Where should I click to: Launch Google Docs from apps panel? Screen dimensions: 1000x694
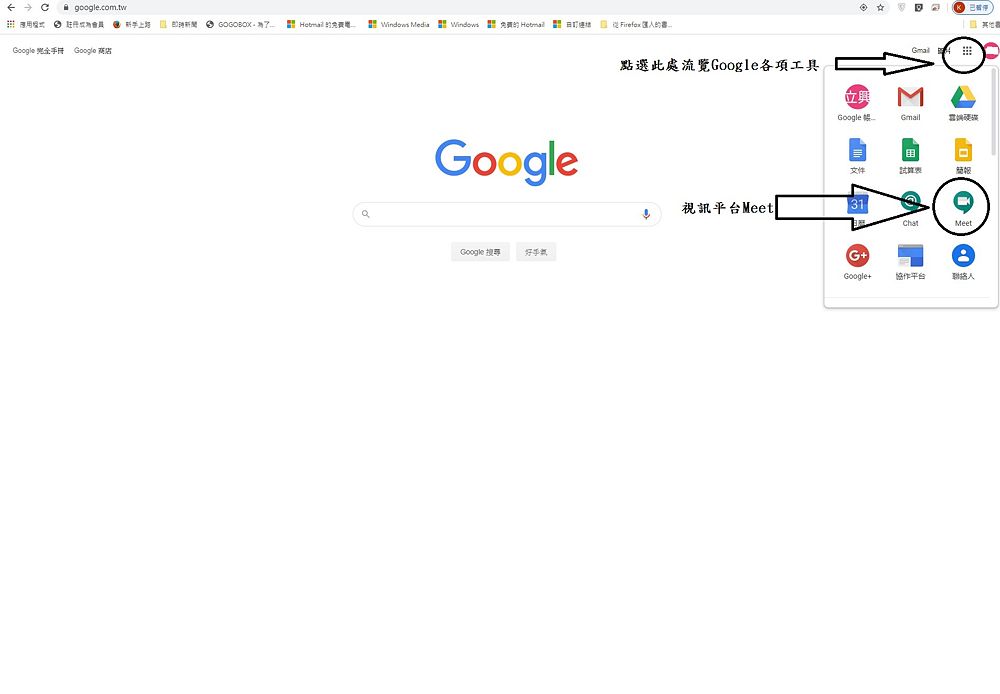[x=857, y=156]
